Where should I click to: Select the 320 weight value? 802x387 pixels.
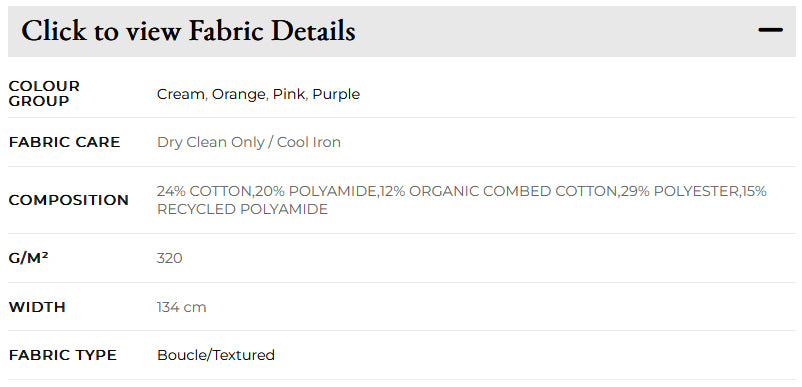pos(169,258)
